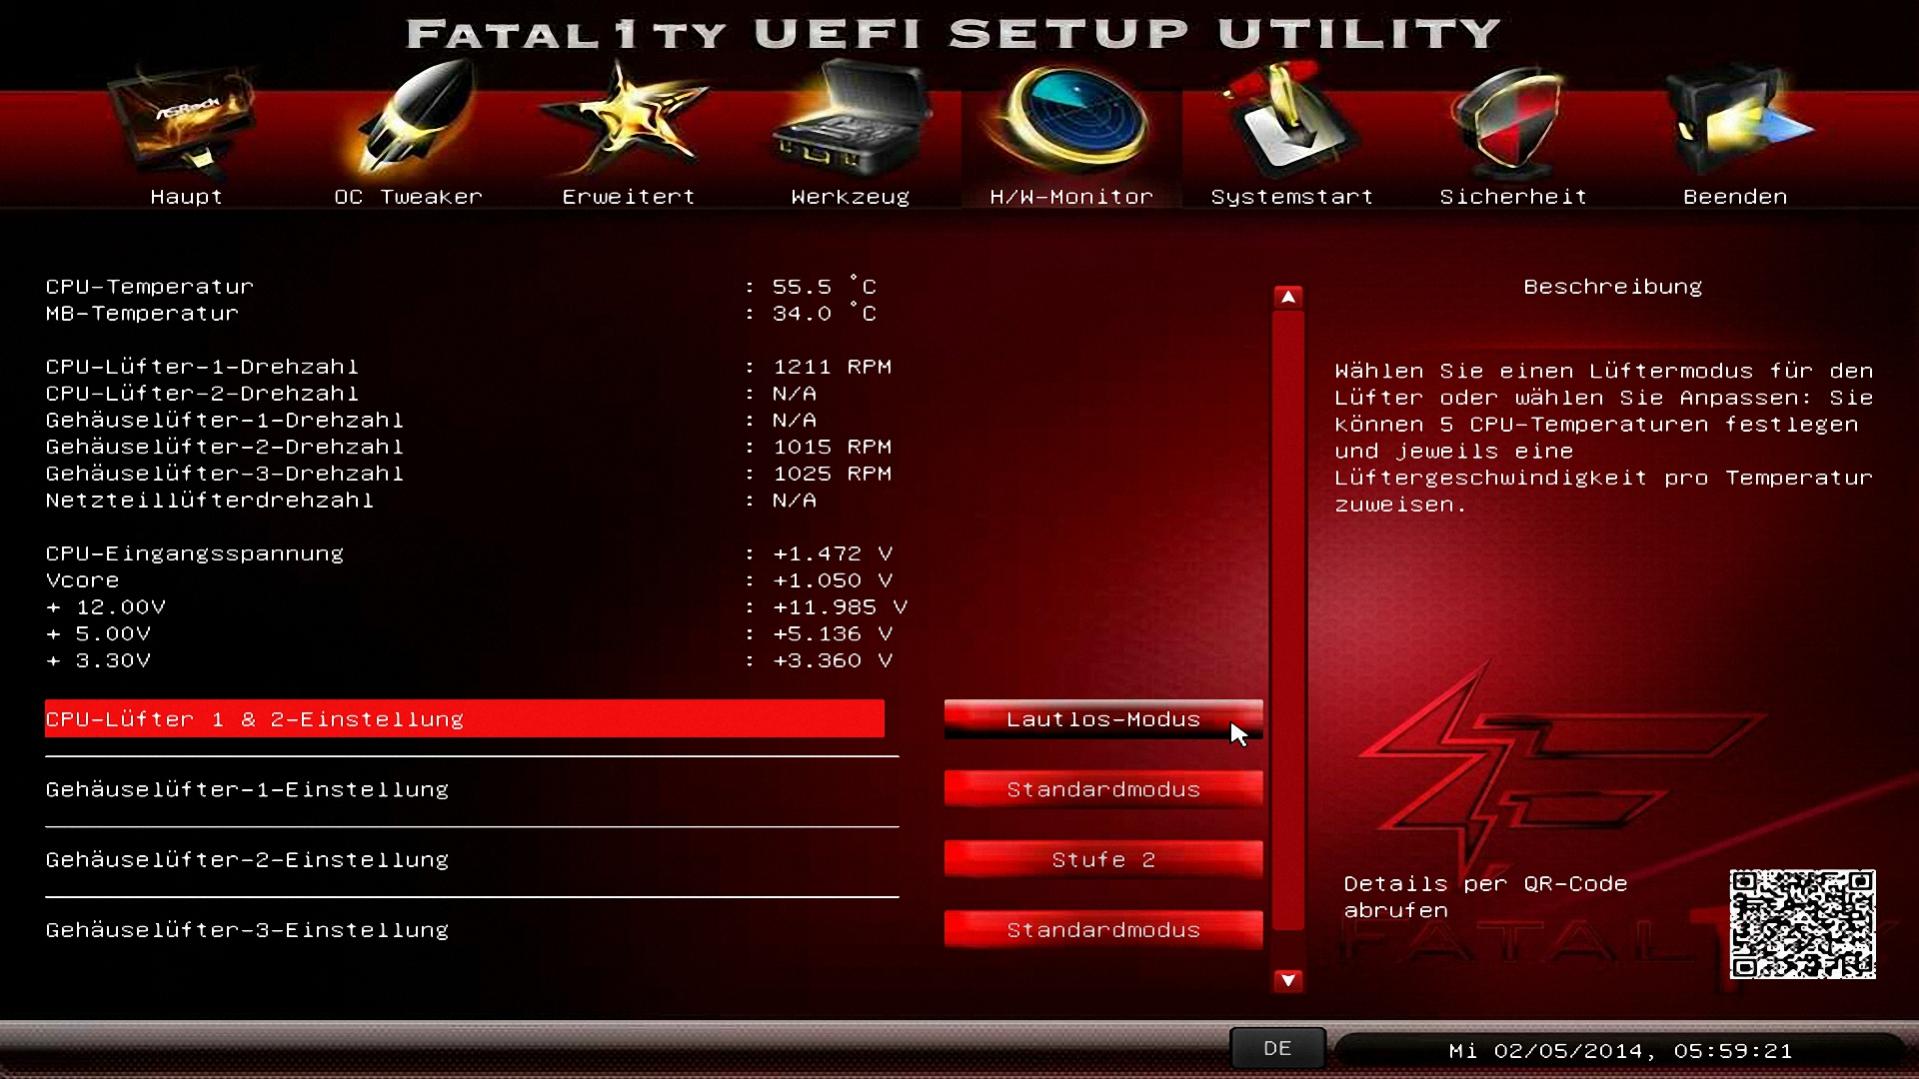This screenshot has height=1079, width=1919.
Task: Click Netzteillüfterdrehzahl label
Action: click(x=210, y=500)
